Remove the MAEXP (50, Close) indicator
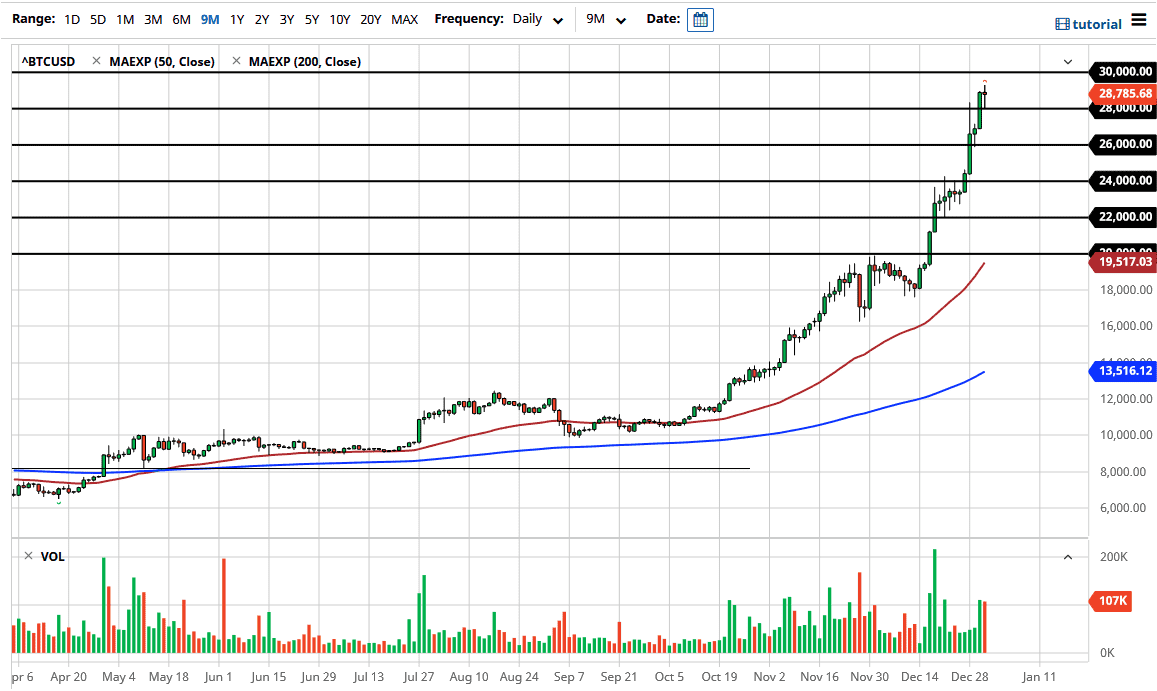 pyautogui.click(x=96, y=61)
